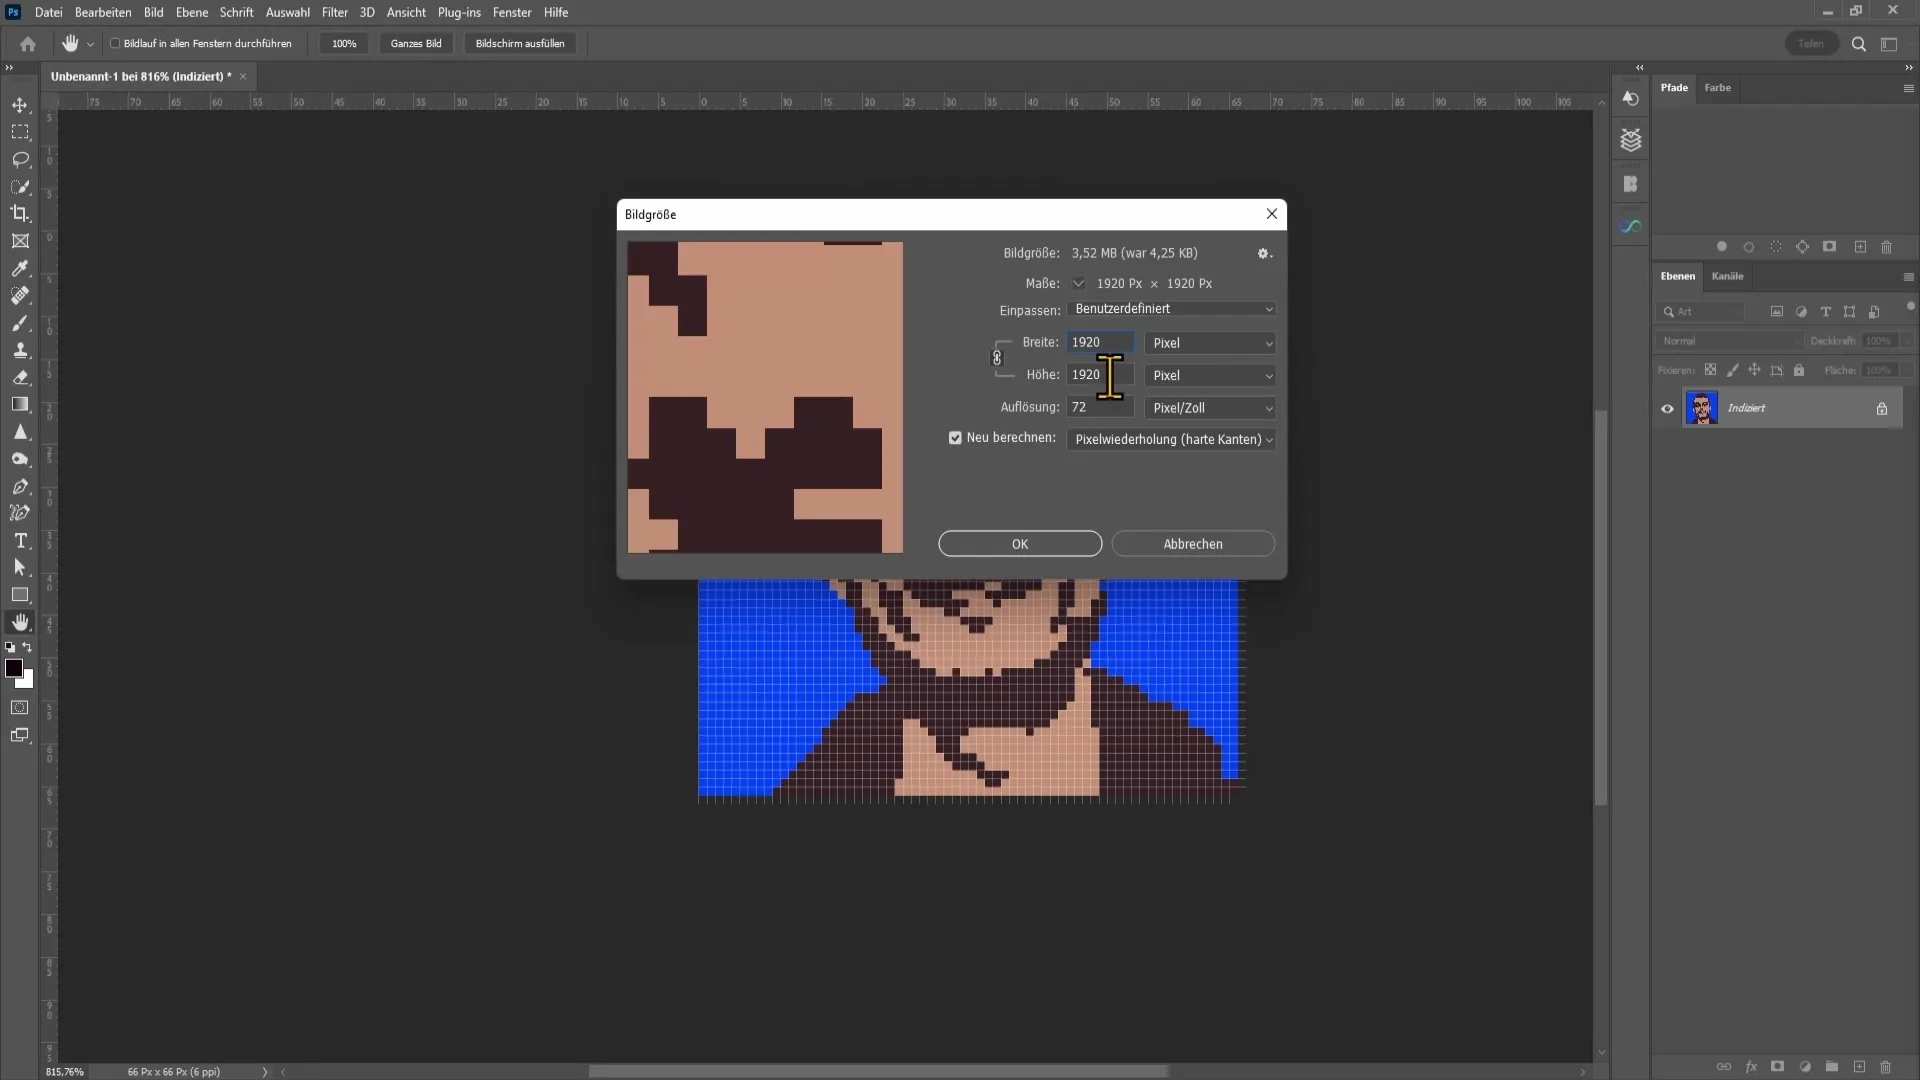The height and width of the screenshot is (1080, 1920).
Task: Toggle the constrain proportions link icon
Action: 996,358
